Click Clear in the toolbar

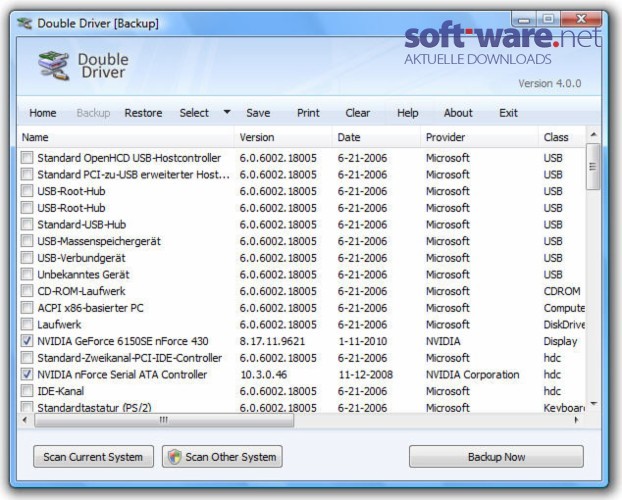click(x=357, y=113)
